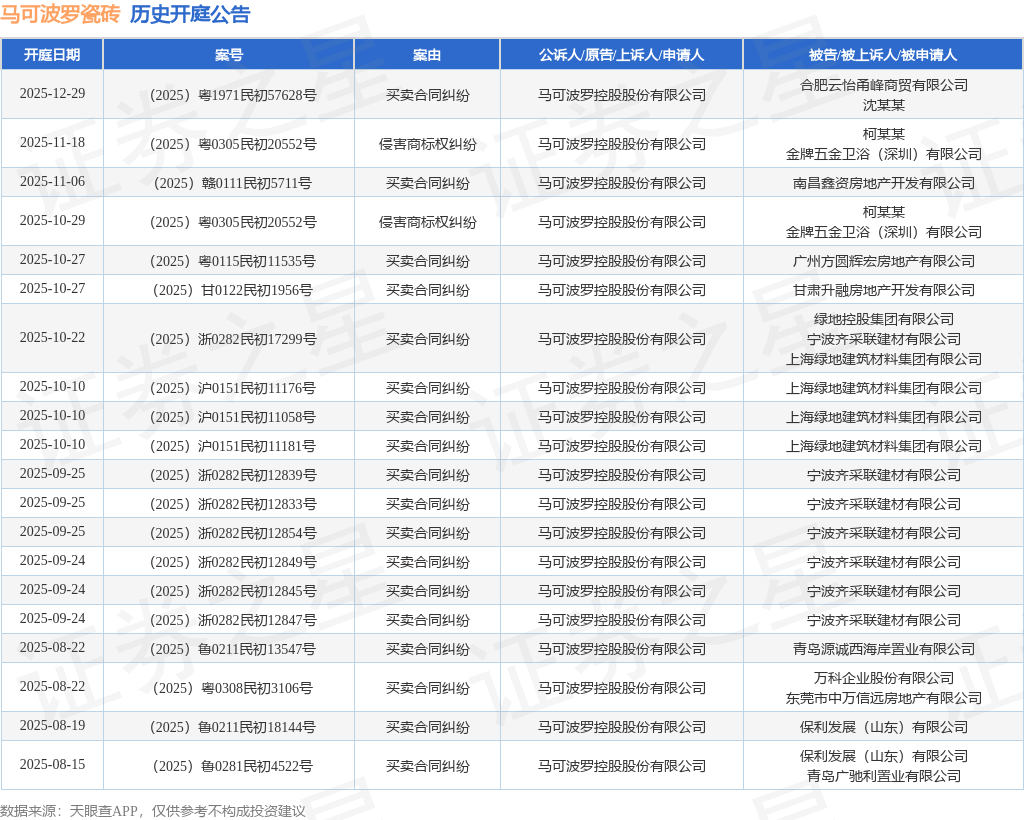The image size is (1024, 820).
Task: Click the date 2025-12-29
Action: (x=52, y=93)
